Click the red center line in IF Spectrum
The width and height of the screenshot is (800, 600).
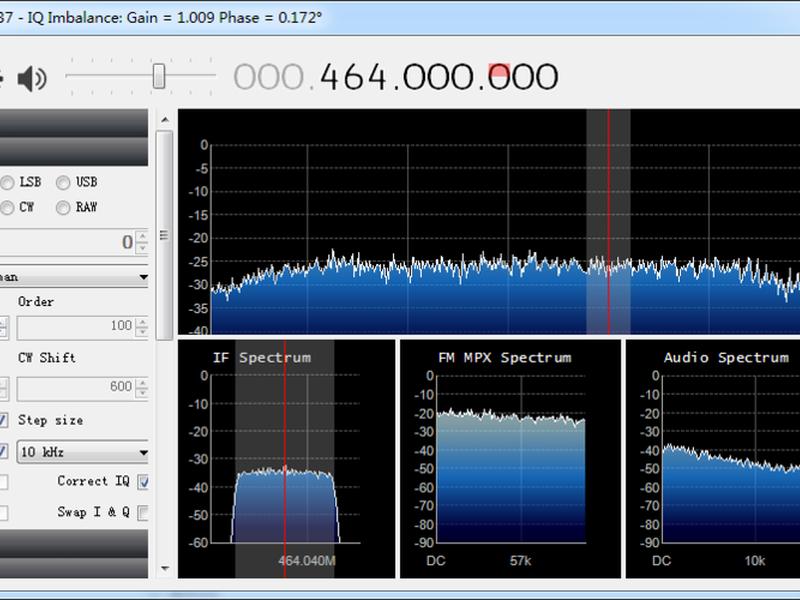point(285,459)
